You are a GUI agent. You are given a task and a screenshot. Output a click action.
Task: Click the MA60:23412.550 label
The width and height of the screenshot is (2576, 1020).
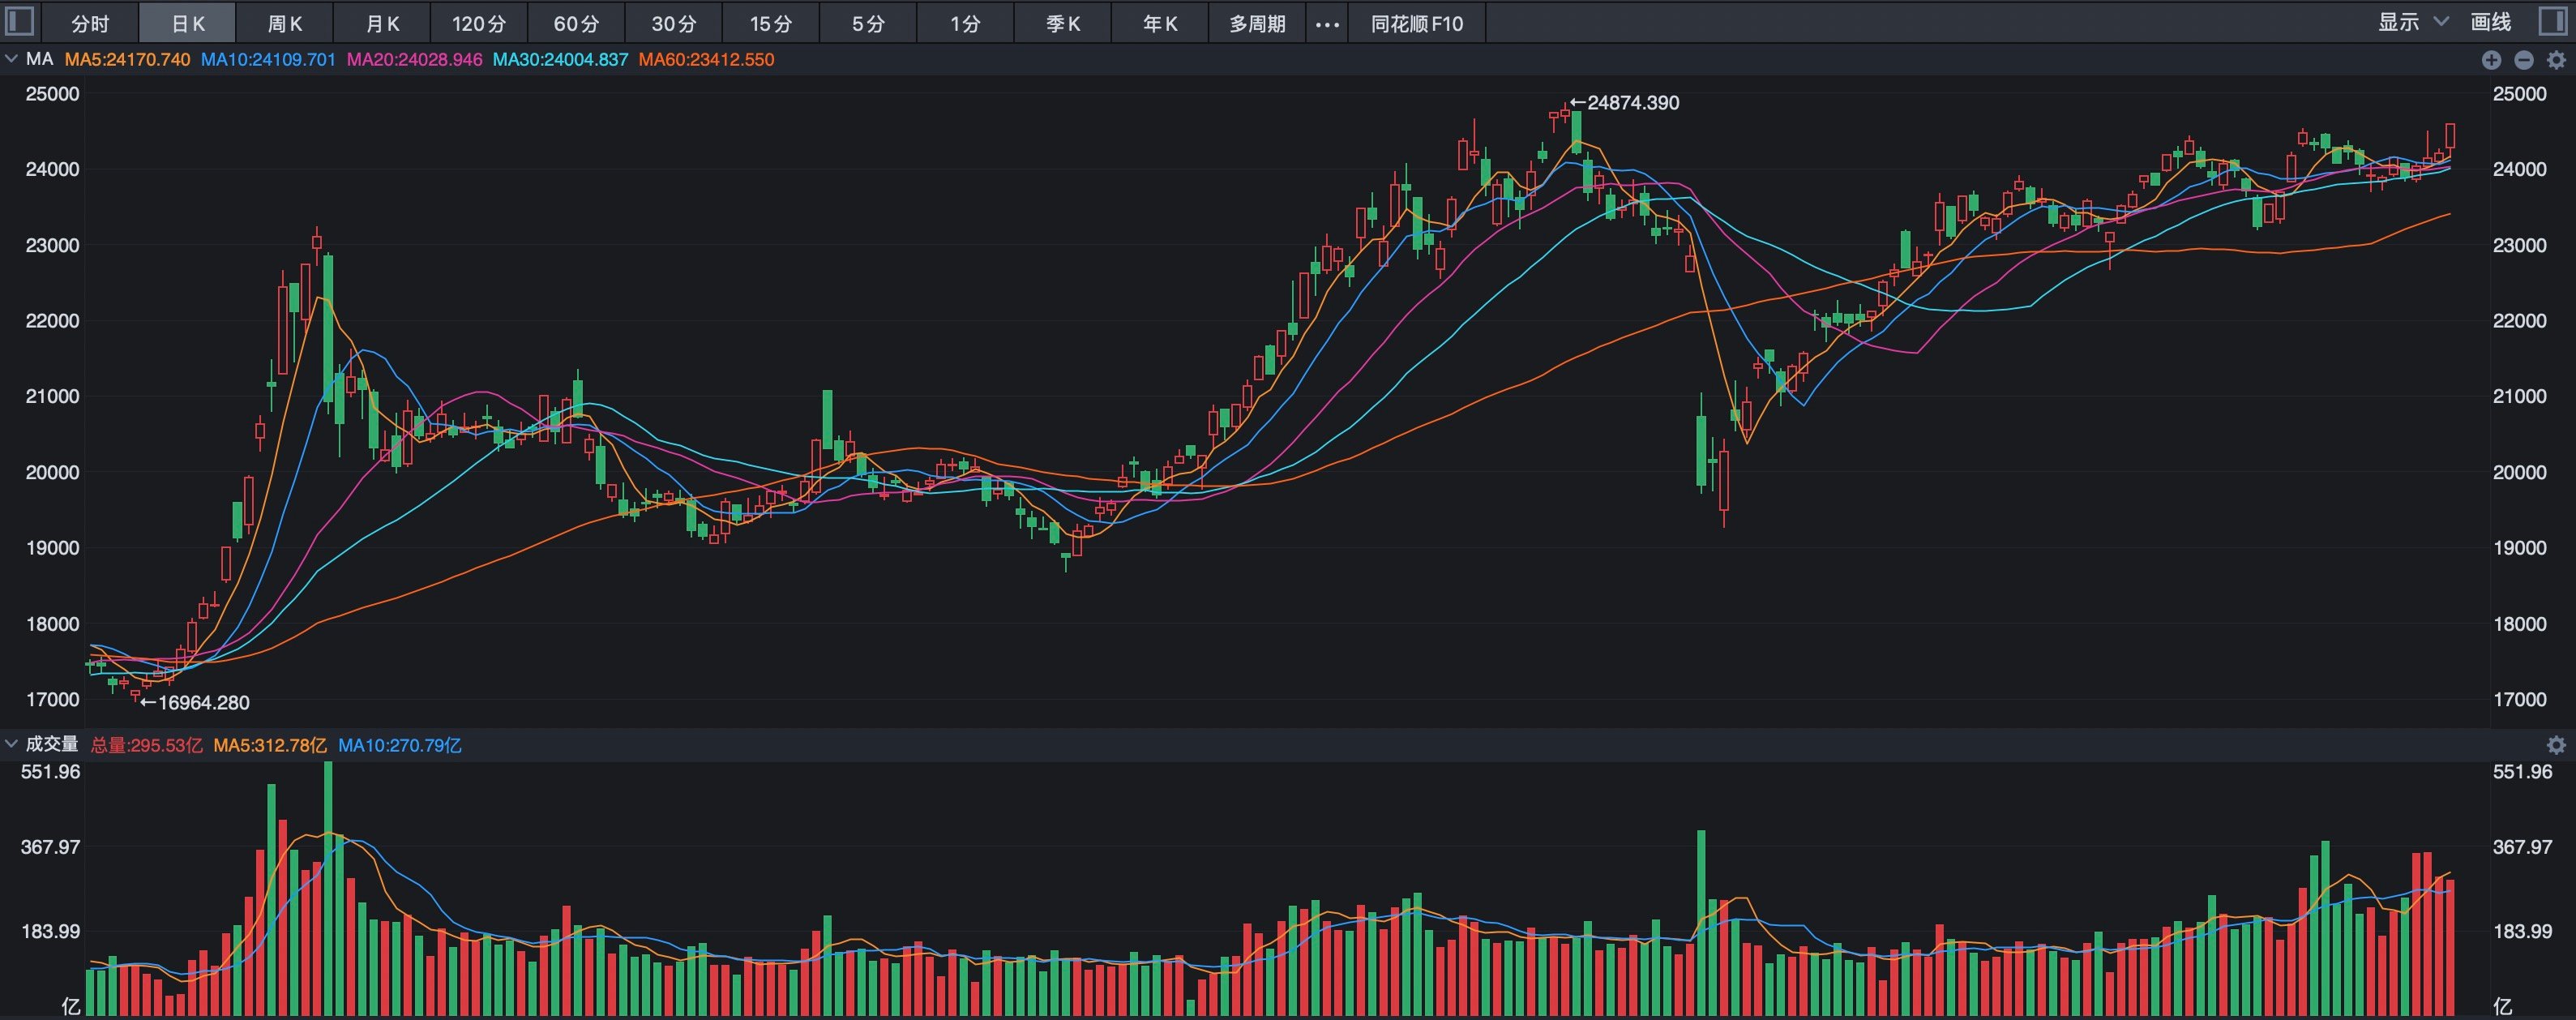coord(706,60)
